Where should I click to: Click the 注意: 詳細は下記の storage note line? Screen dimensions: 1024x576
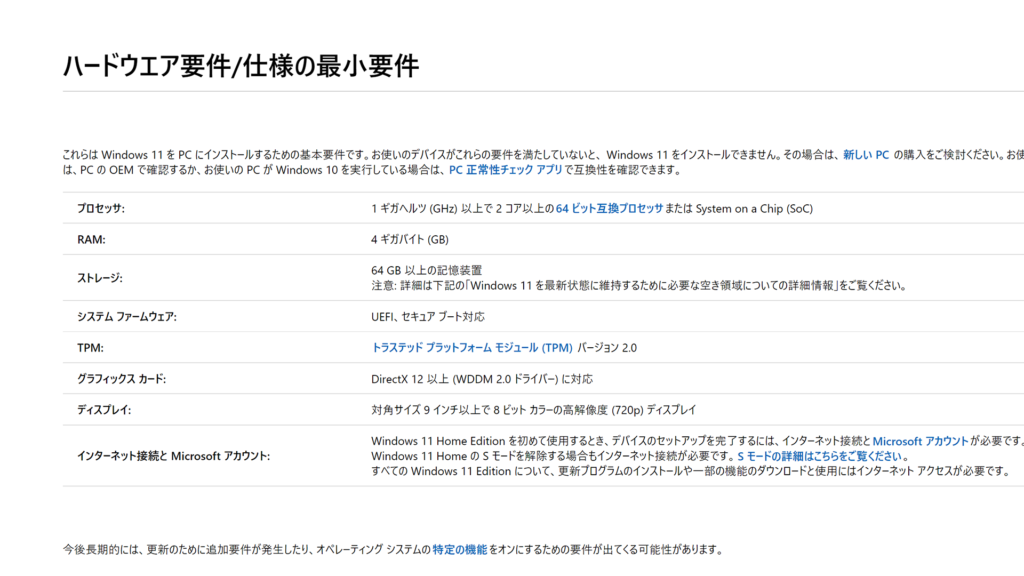pos(639,285)
